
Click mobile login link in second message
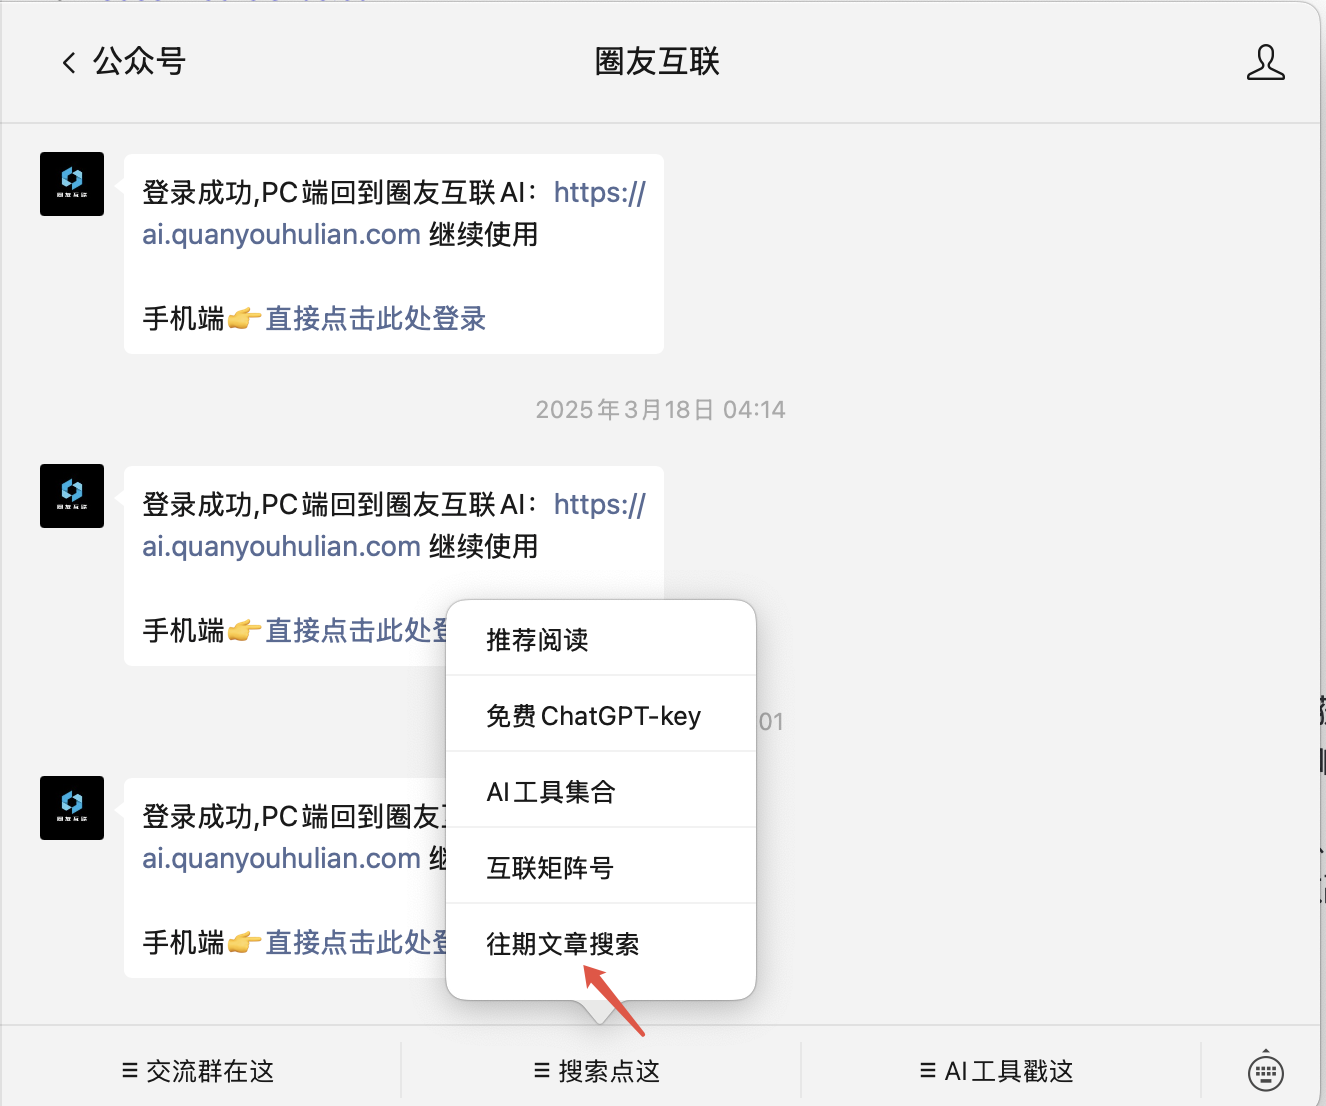coord(355,630)
